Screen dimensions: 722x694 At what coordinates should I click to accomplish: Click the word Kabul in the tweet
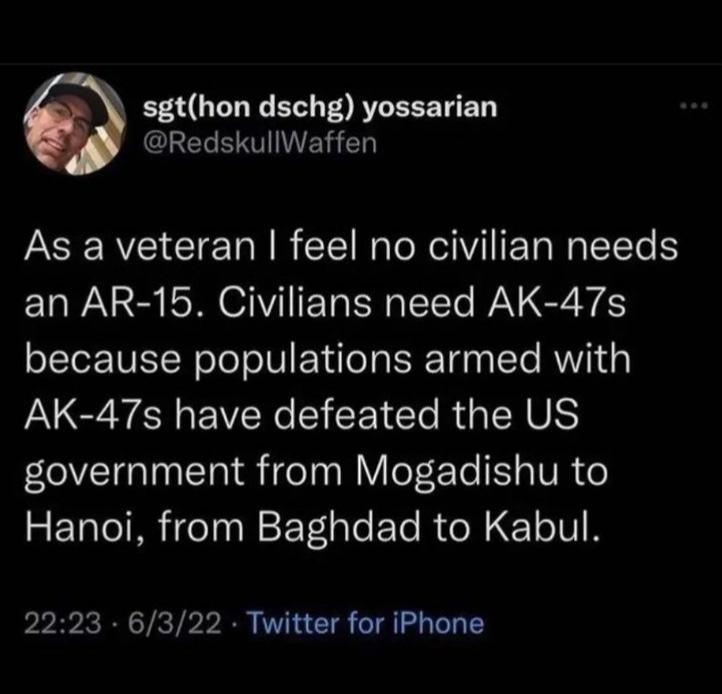pyautogui.click(x=542, y=527)
